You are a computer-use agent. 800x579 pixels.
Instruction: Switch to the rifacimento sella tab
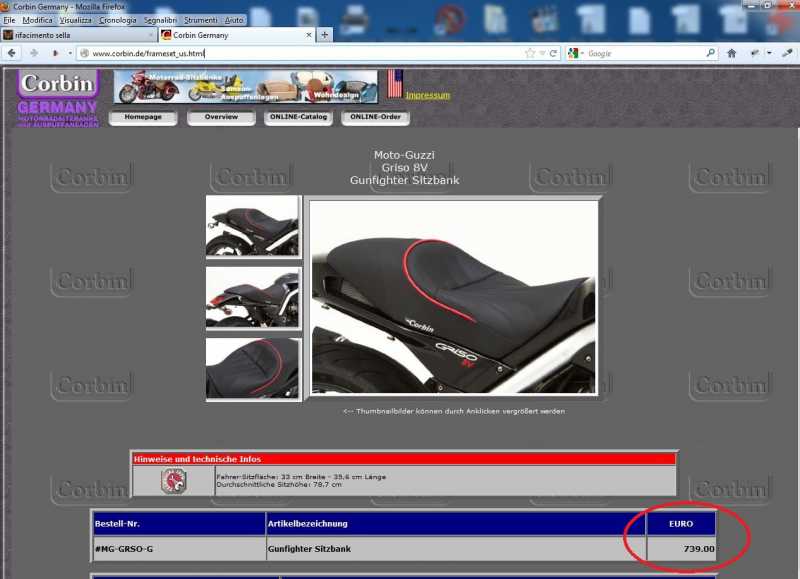pos(79,35)
